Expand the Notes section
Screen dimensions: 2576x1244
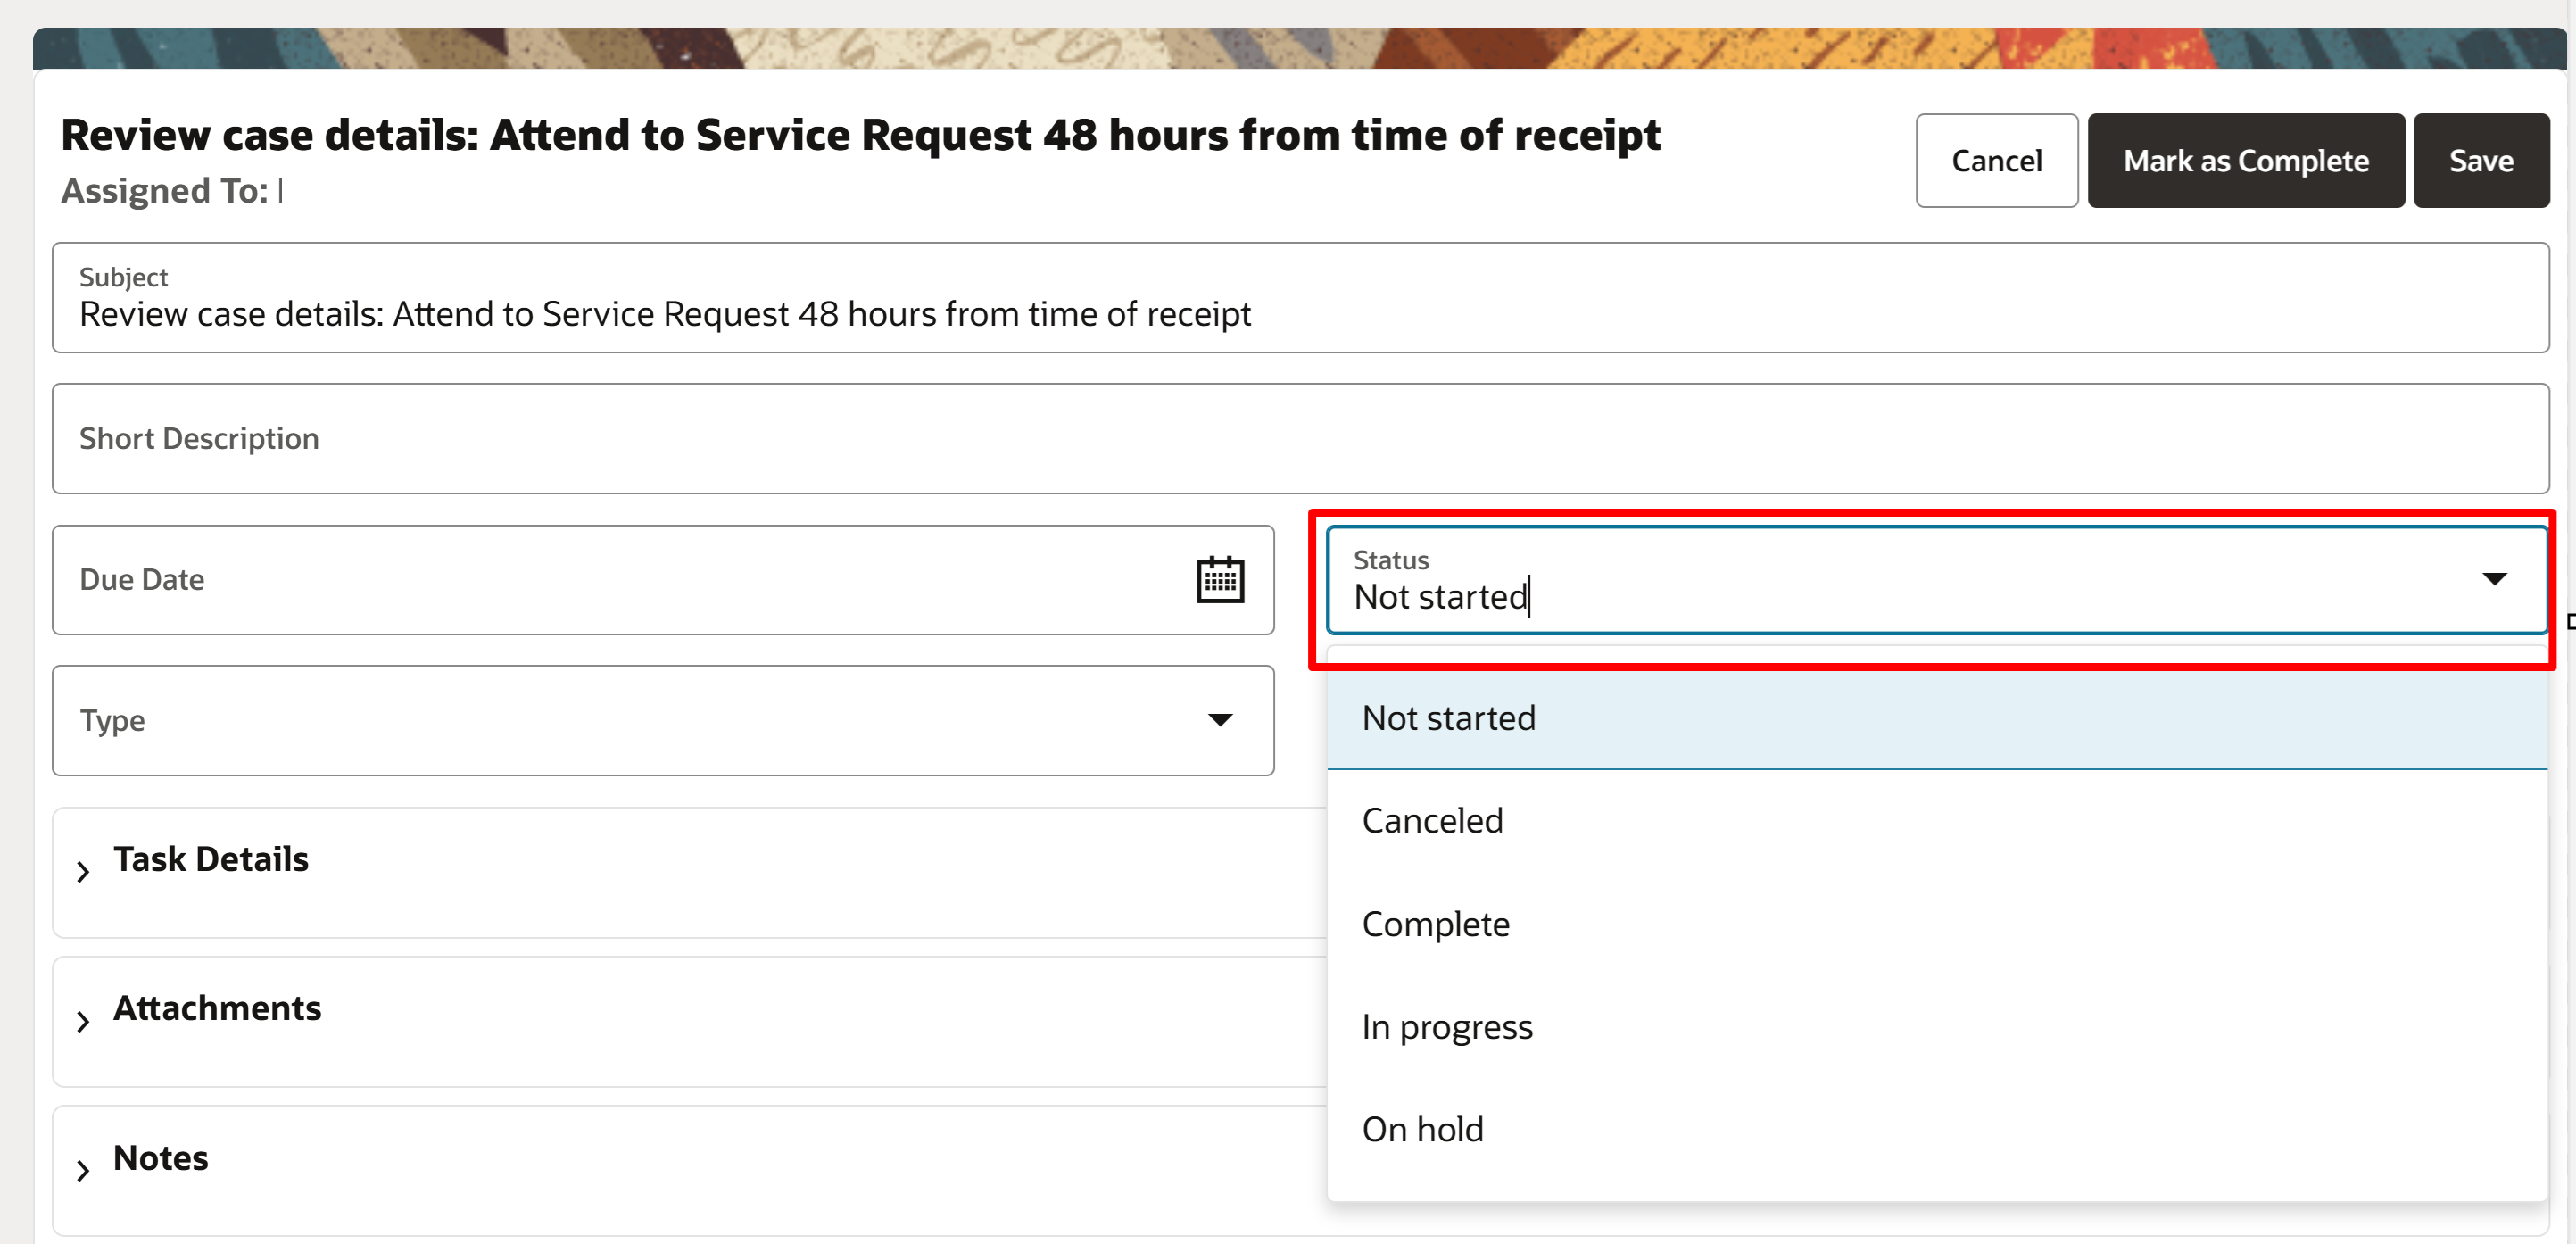click(161, 1157)
